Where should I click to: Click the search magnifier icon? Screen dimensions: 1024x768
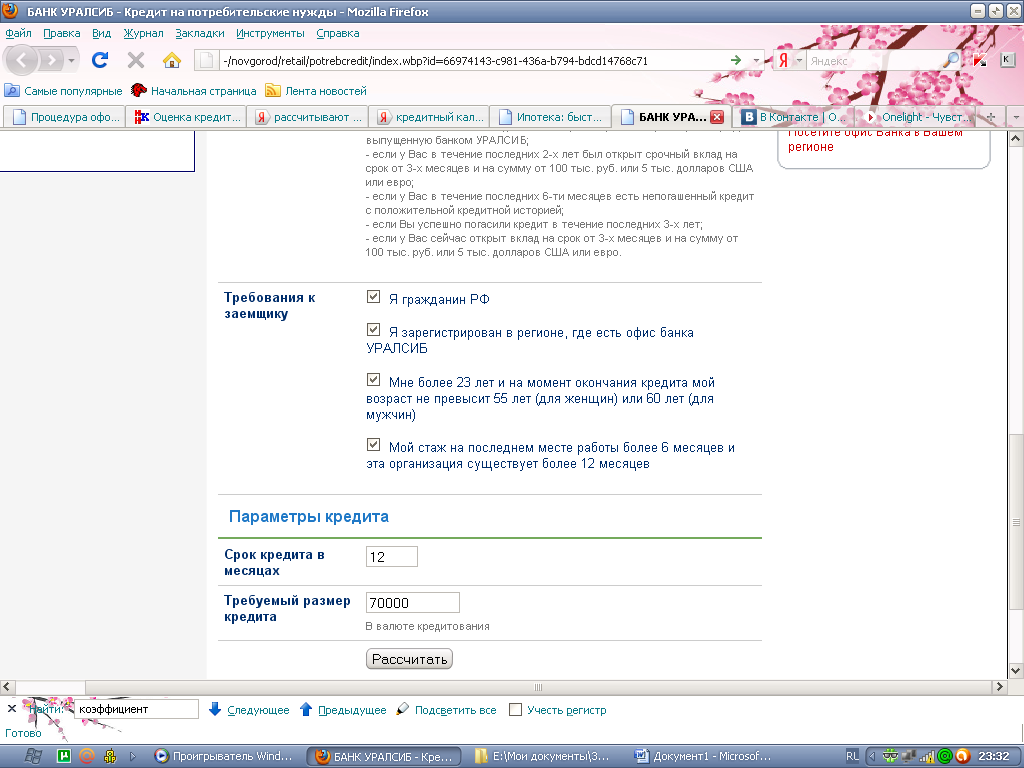click(952, 60)
